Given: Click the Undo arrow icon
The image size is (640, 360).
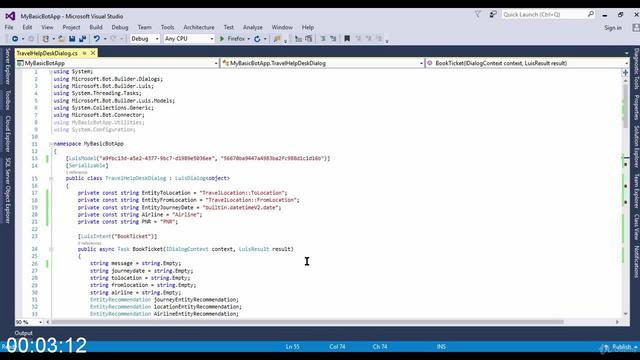Looking at the screenshot, I should (x=96, y=39).
